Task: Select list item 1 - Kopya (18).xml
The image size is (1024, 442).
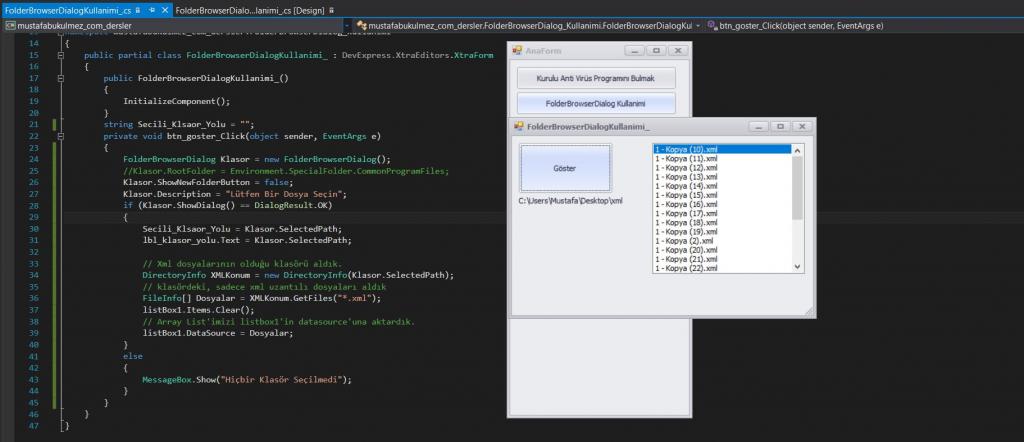Action: [x=722, y=222]
